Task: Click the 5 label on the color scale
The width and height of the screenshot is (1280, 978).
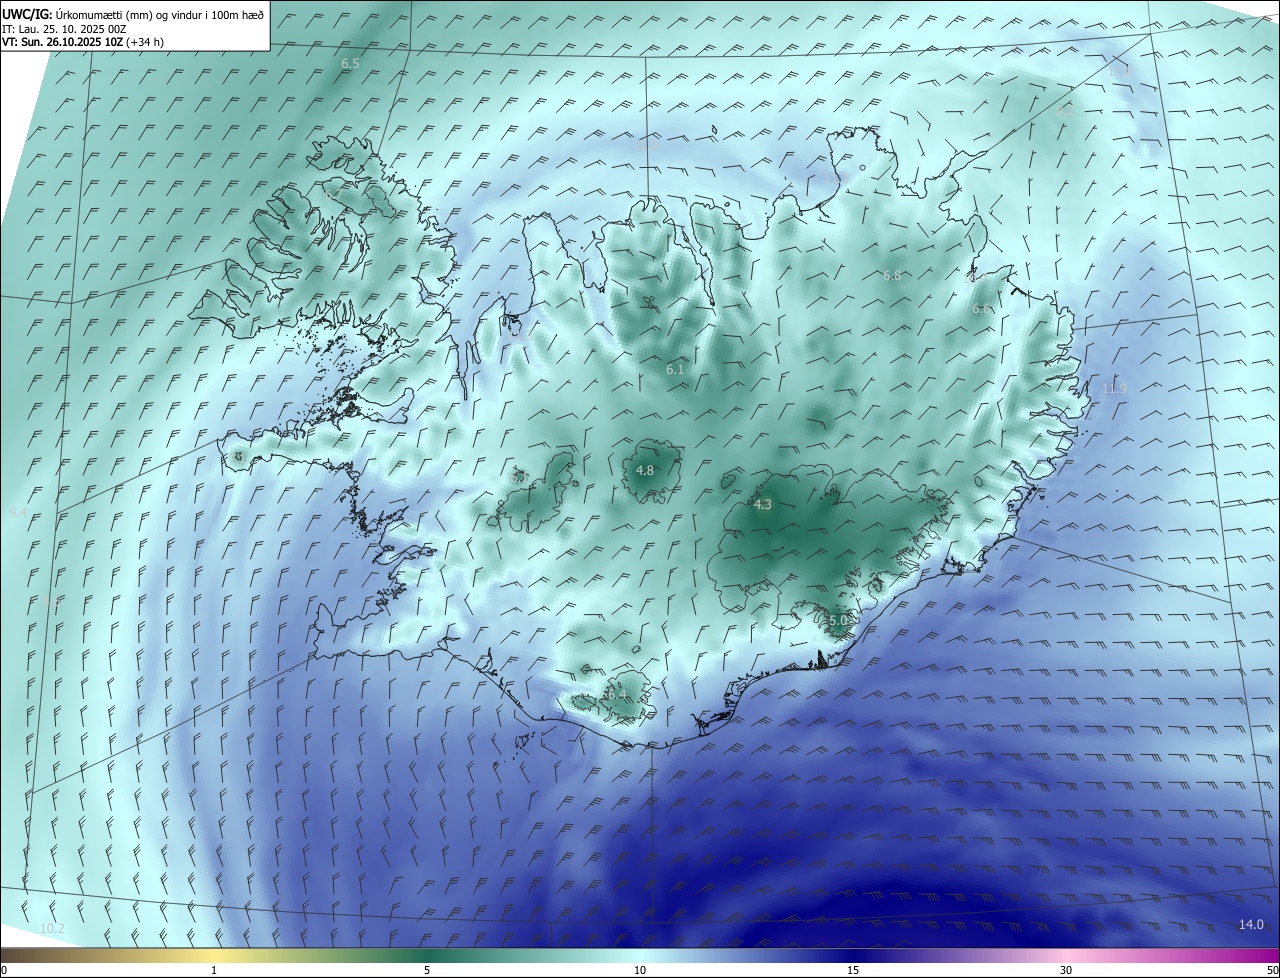Action: coord(427,970)
